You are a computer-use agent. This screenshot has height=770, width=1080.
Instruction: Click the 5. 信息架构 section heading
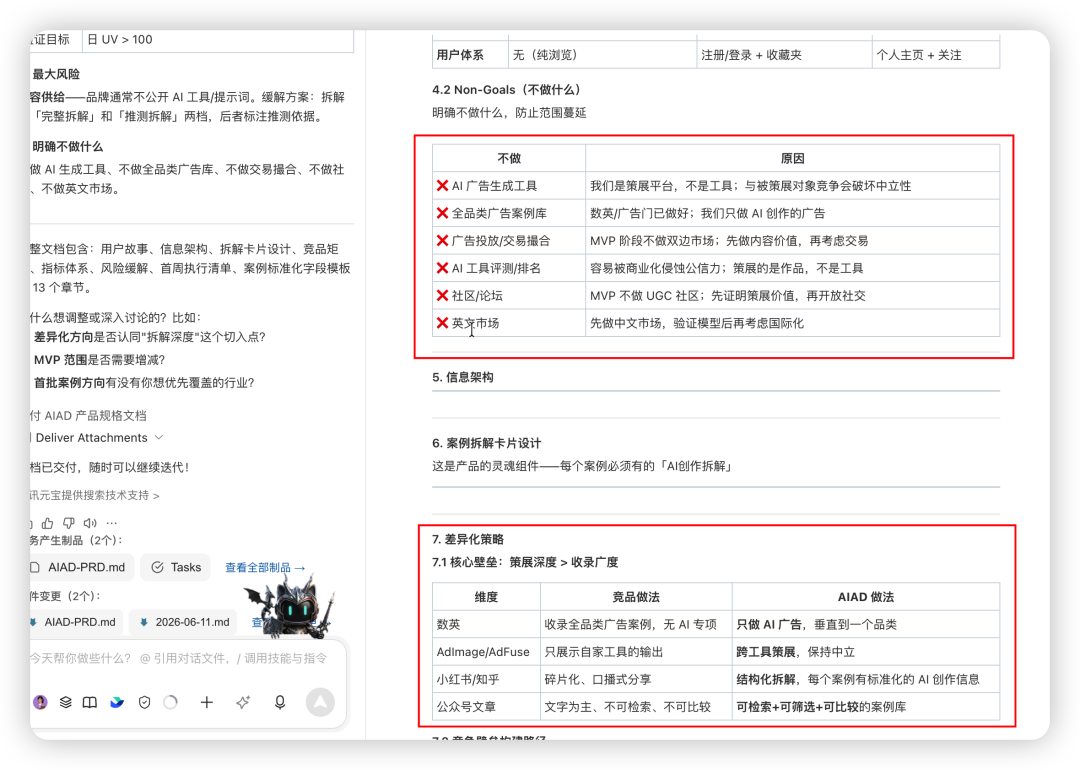click(x=463, y=377)
